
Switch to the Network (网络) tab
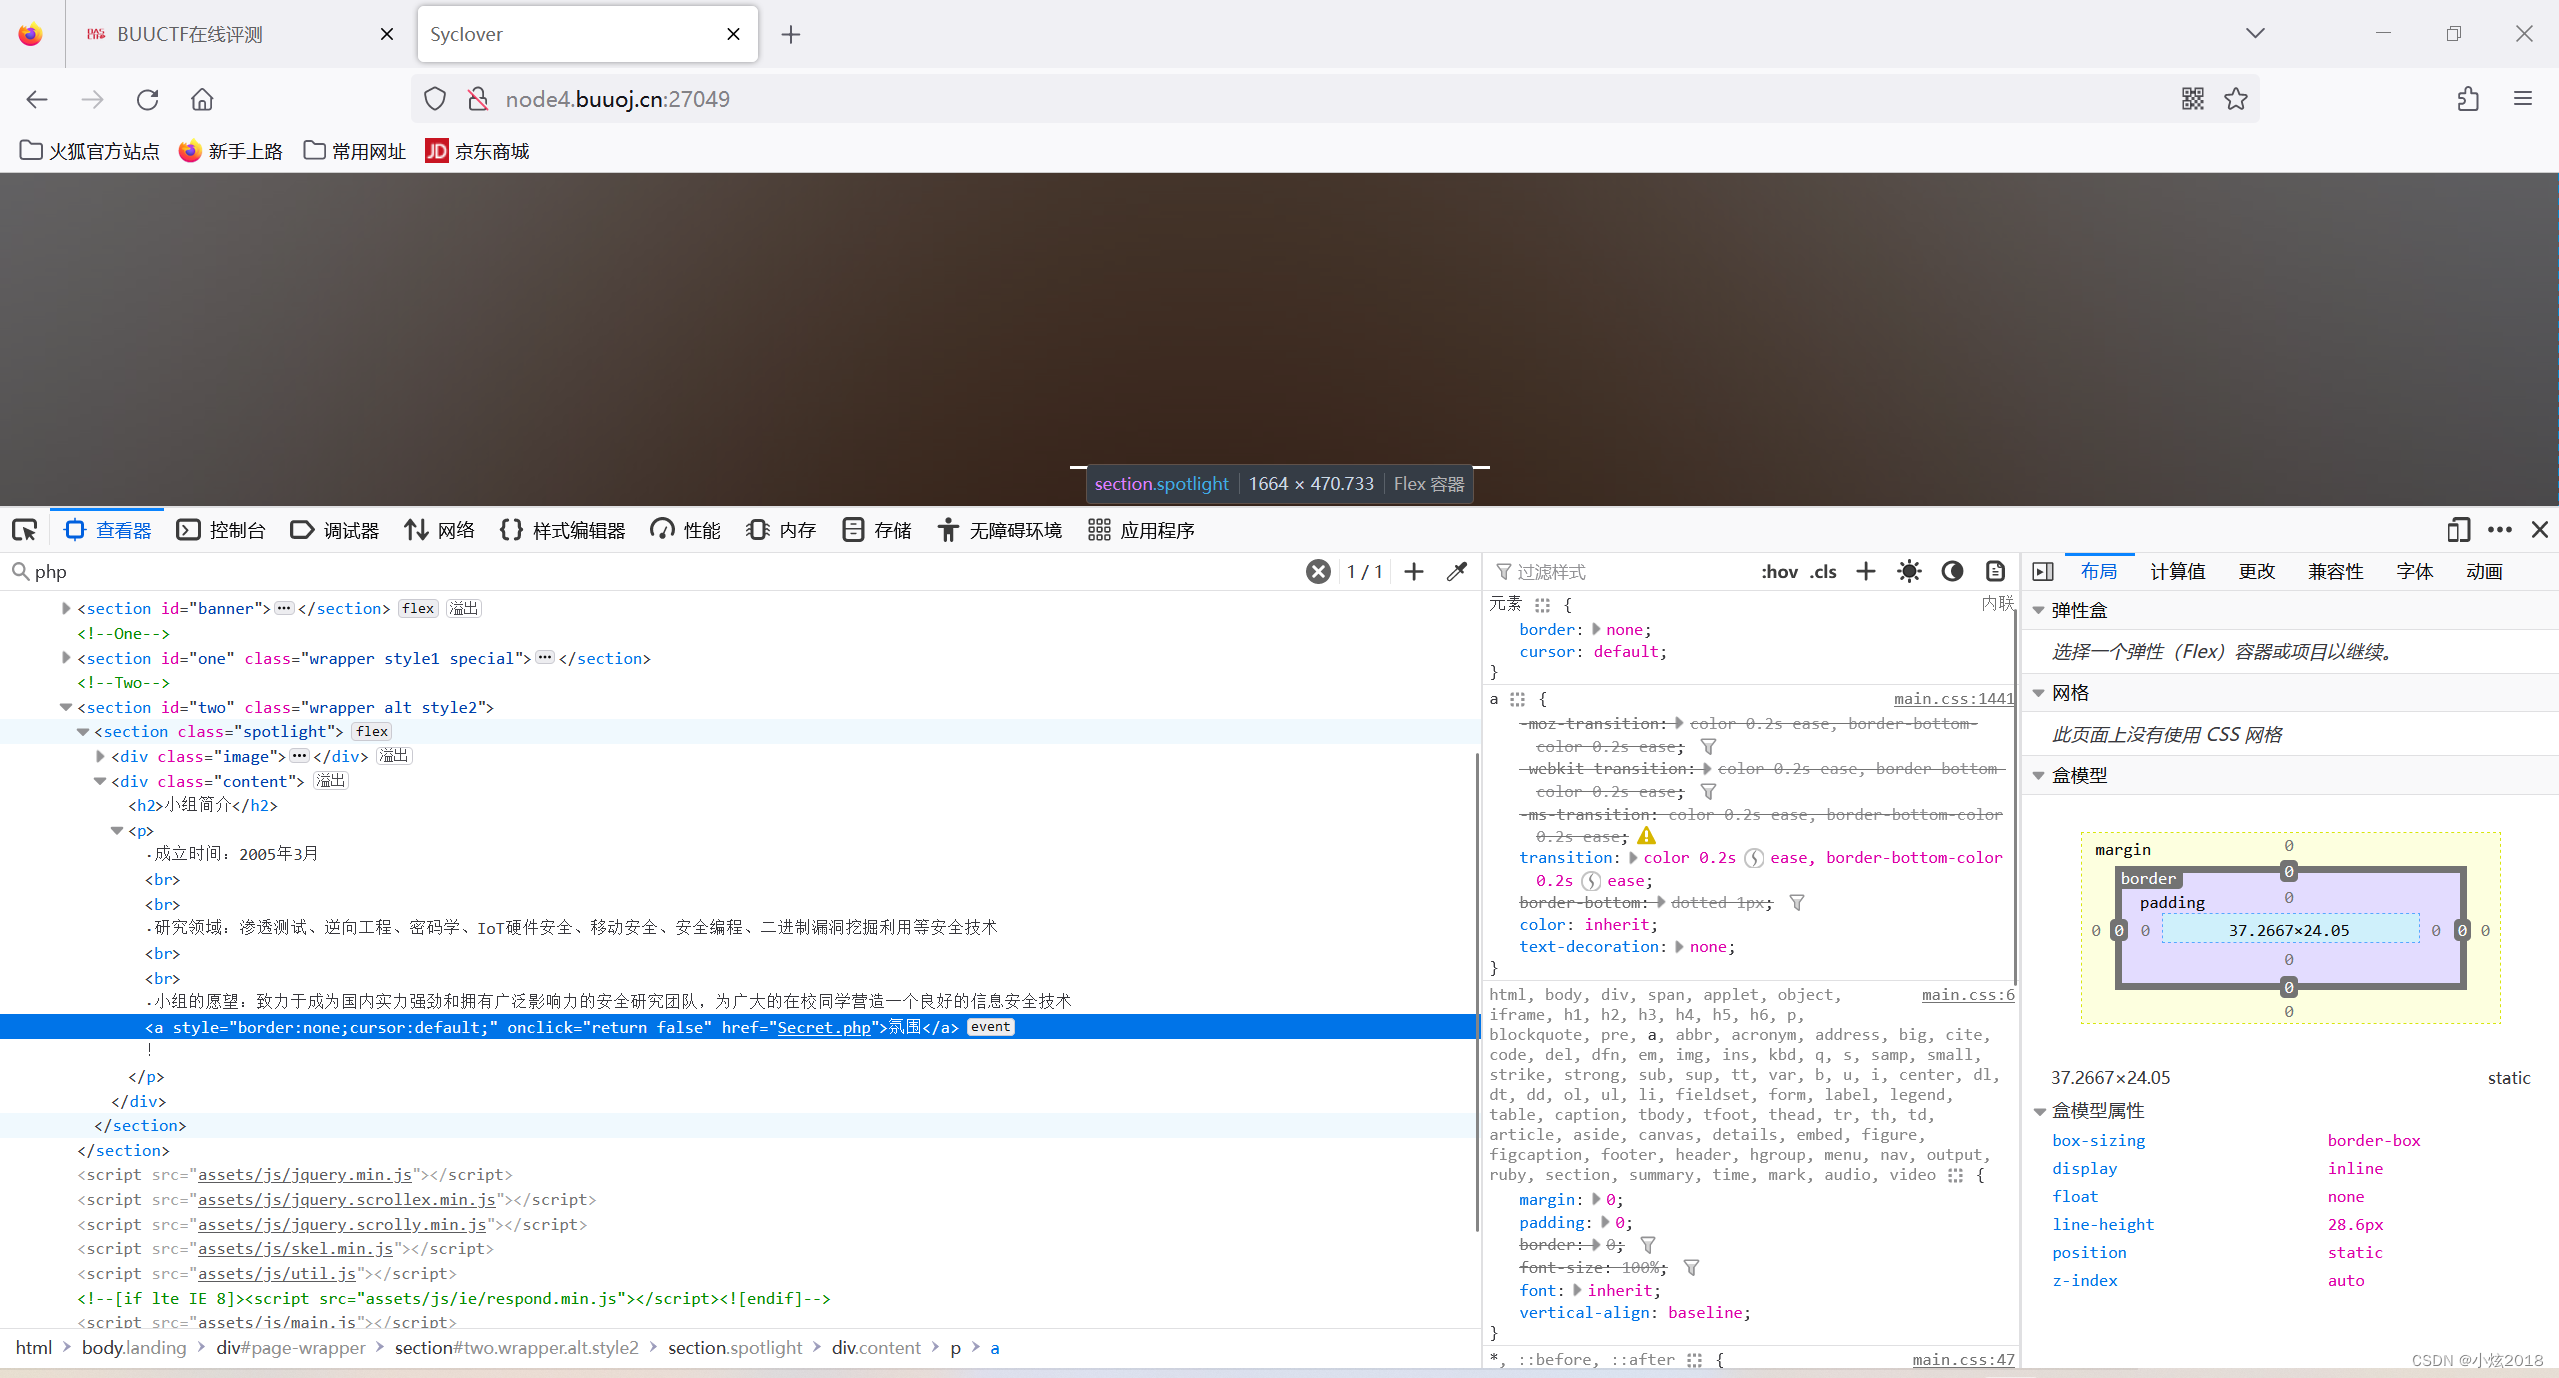pos(440,530)
